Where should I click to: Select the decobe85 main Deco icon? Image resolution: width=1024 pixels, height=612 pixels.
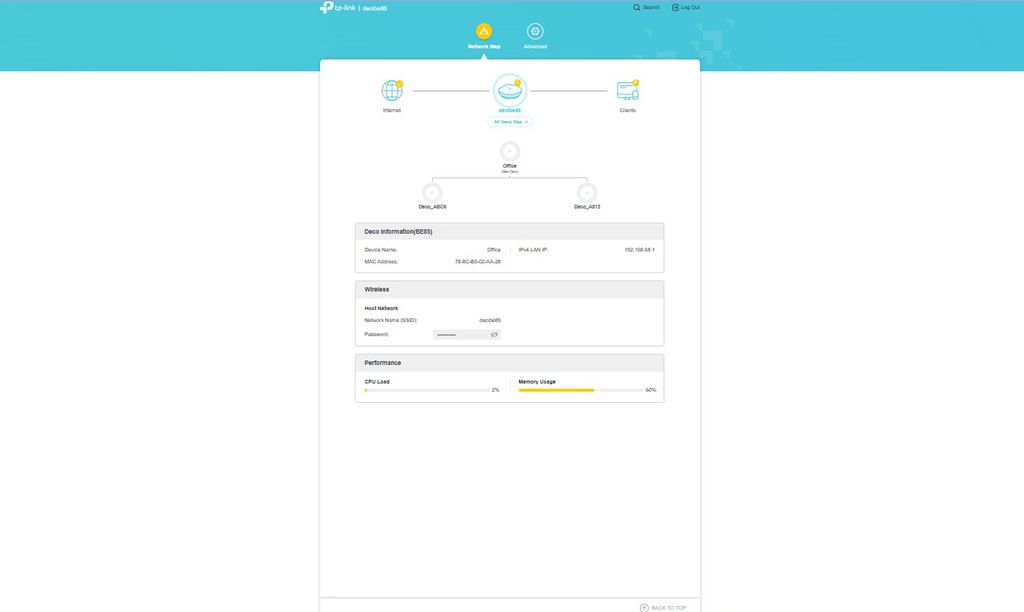click(x=509, y=91)
